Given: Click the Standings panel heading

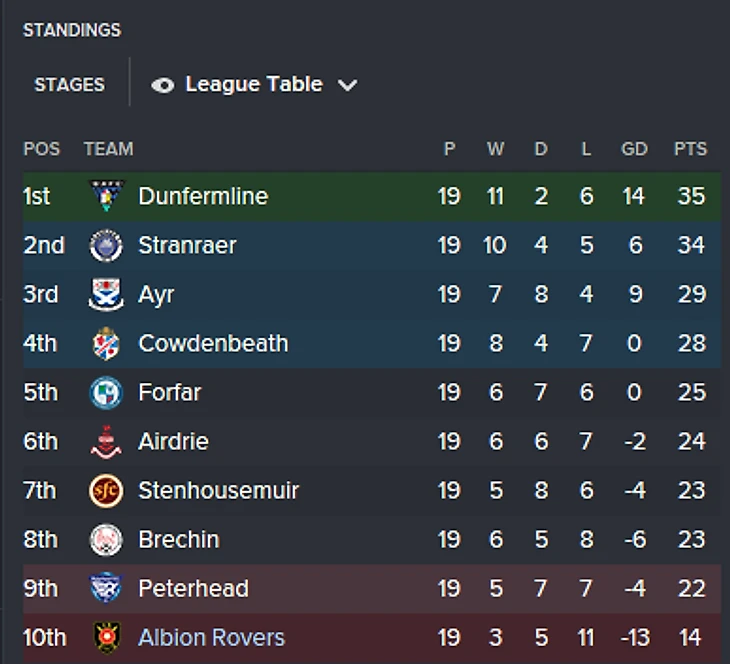Looking at the screenshot, I should coord(72,30).
